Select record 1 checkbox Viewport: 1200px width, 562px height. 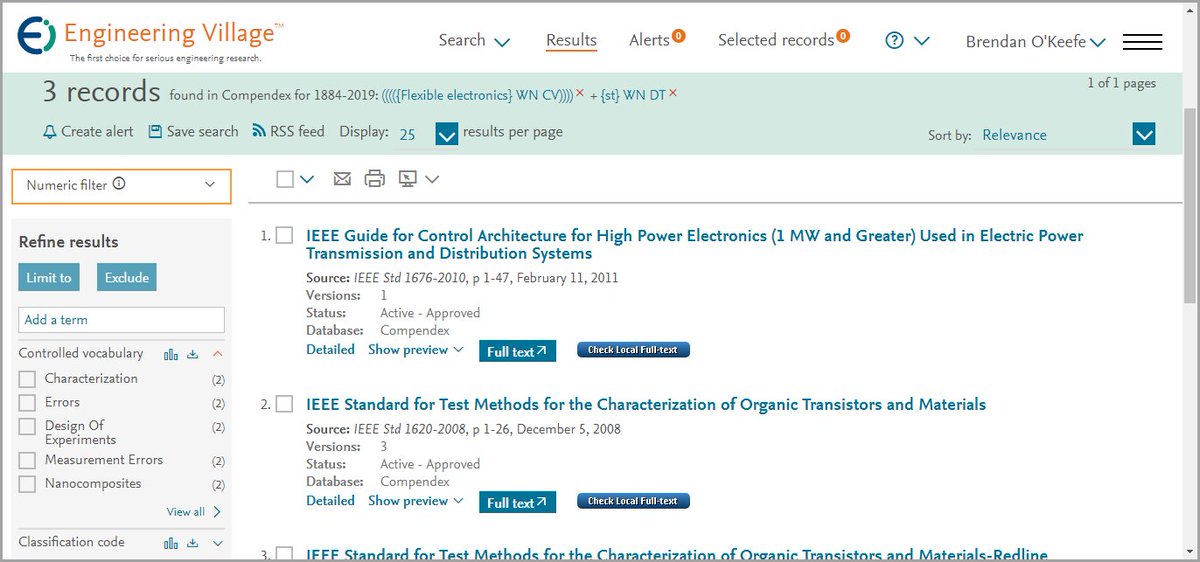285,236
